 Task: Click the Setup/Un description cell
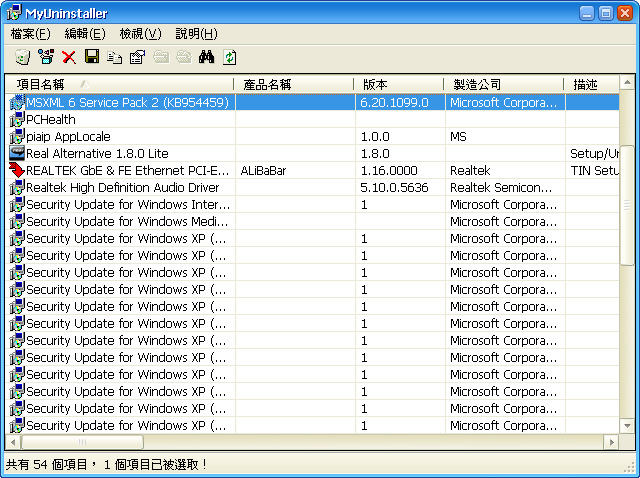coord(594,153)
